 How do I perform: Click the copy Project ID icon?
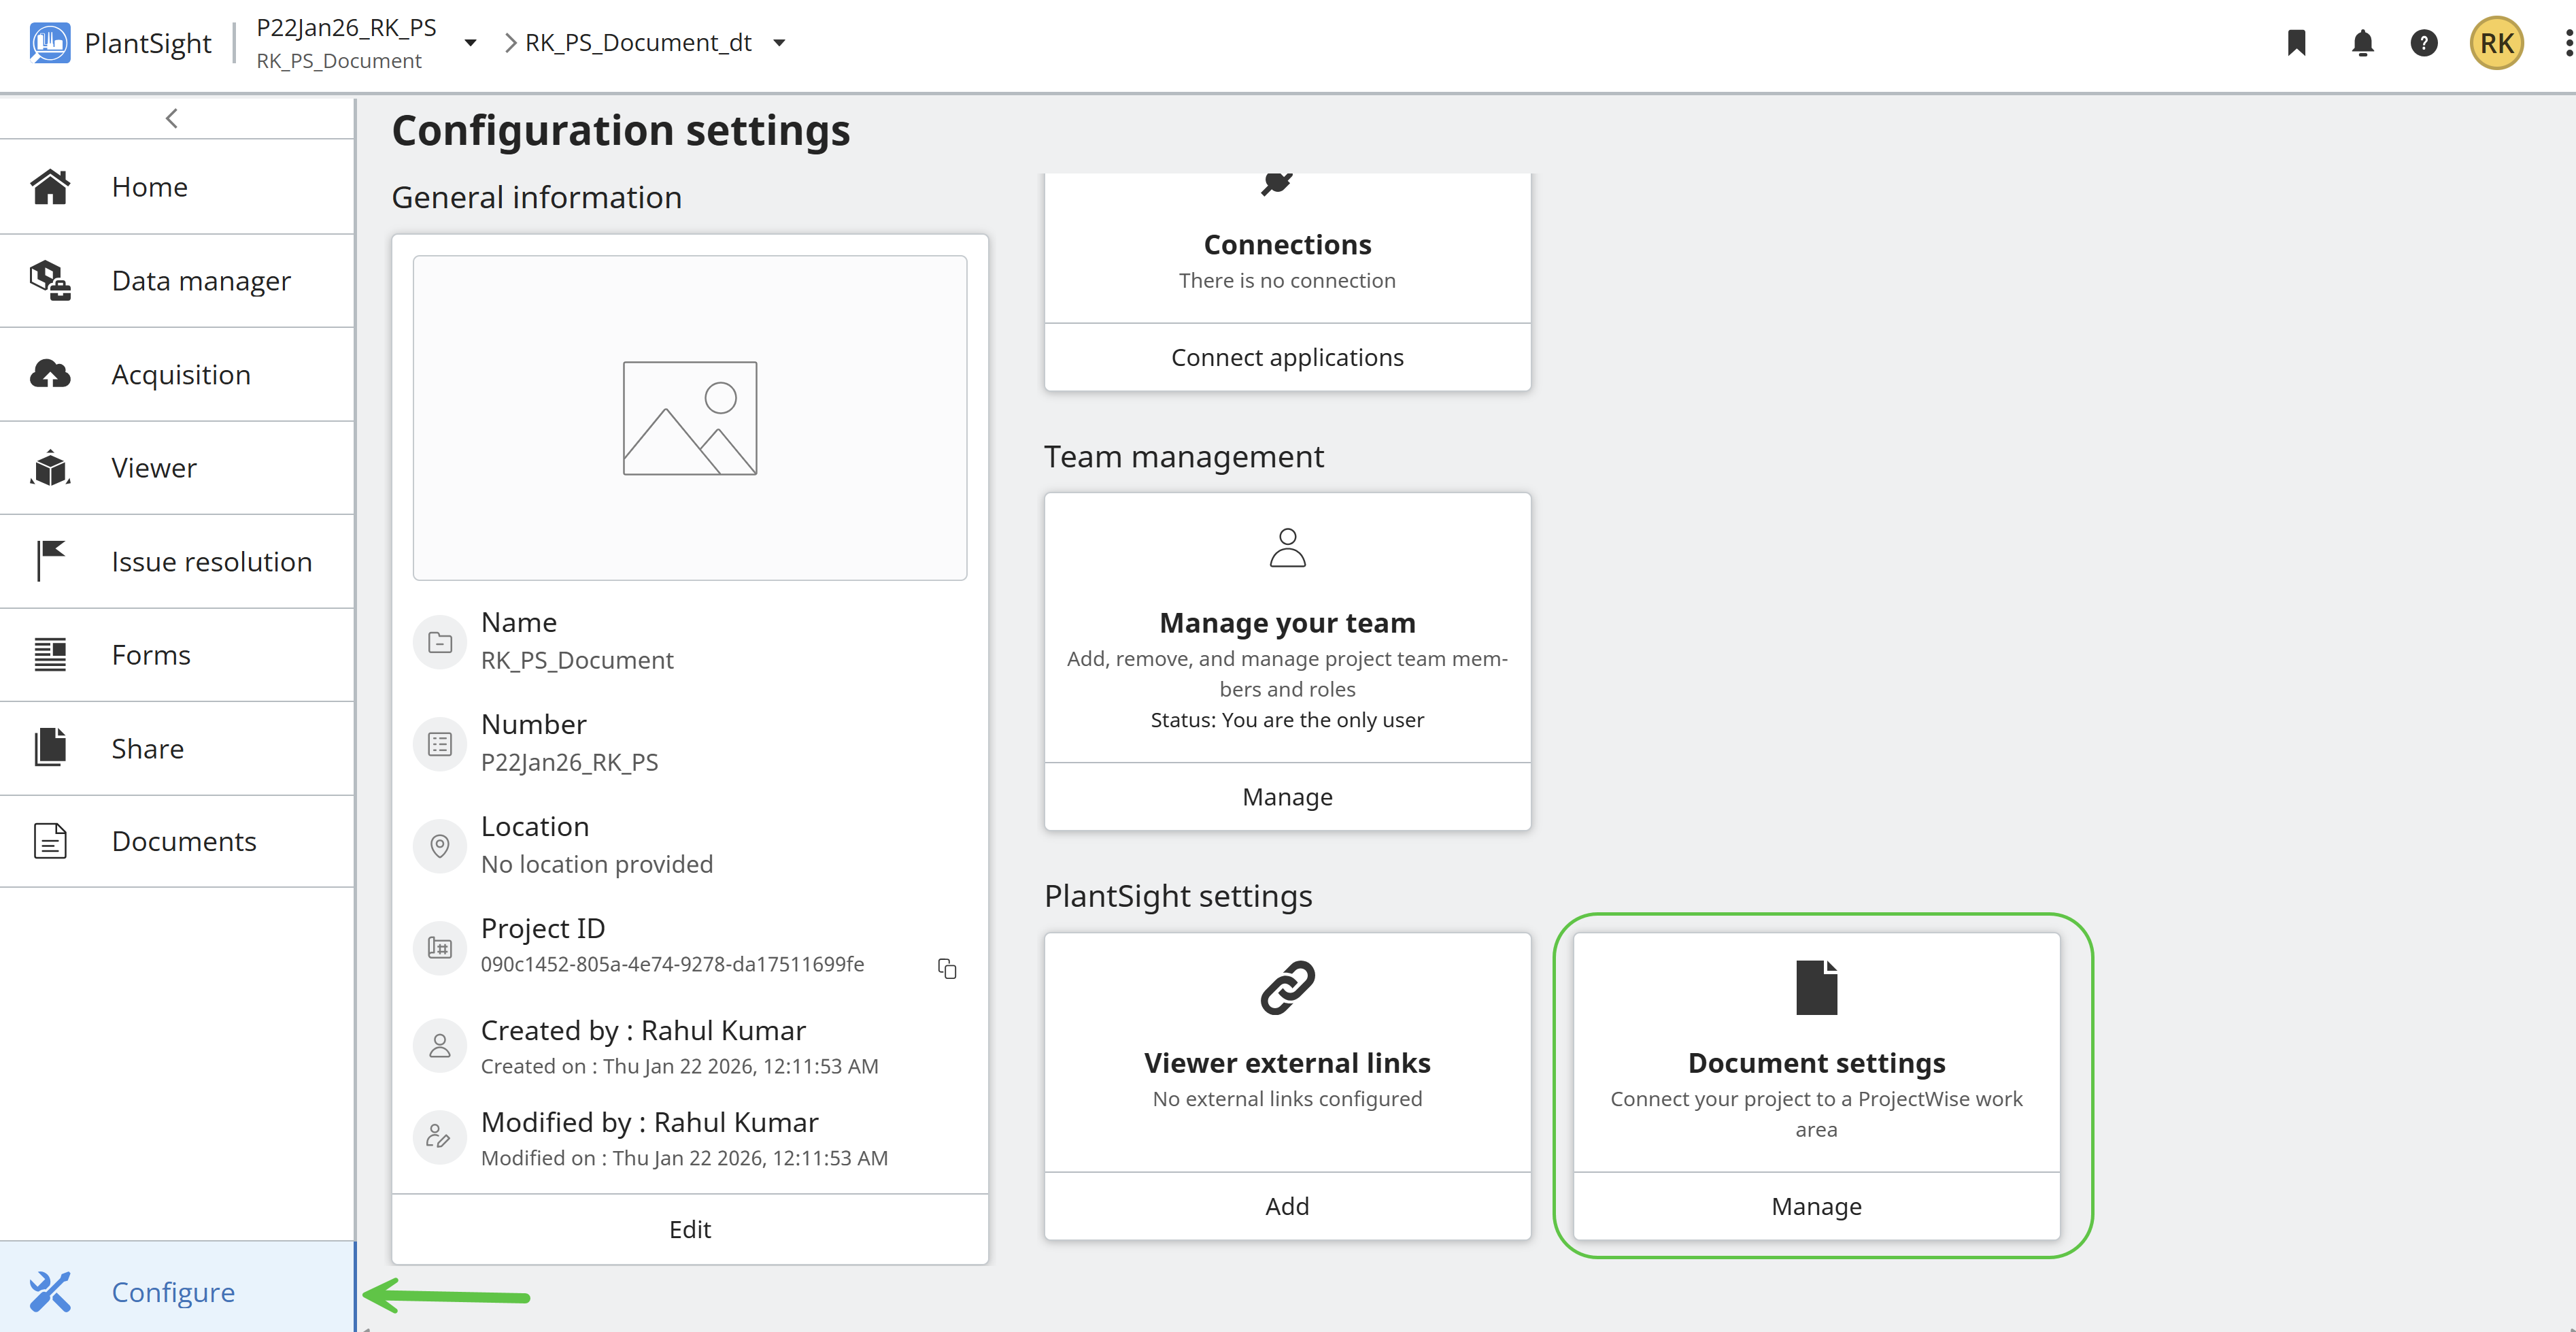click(x=946, y=968)
